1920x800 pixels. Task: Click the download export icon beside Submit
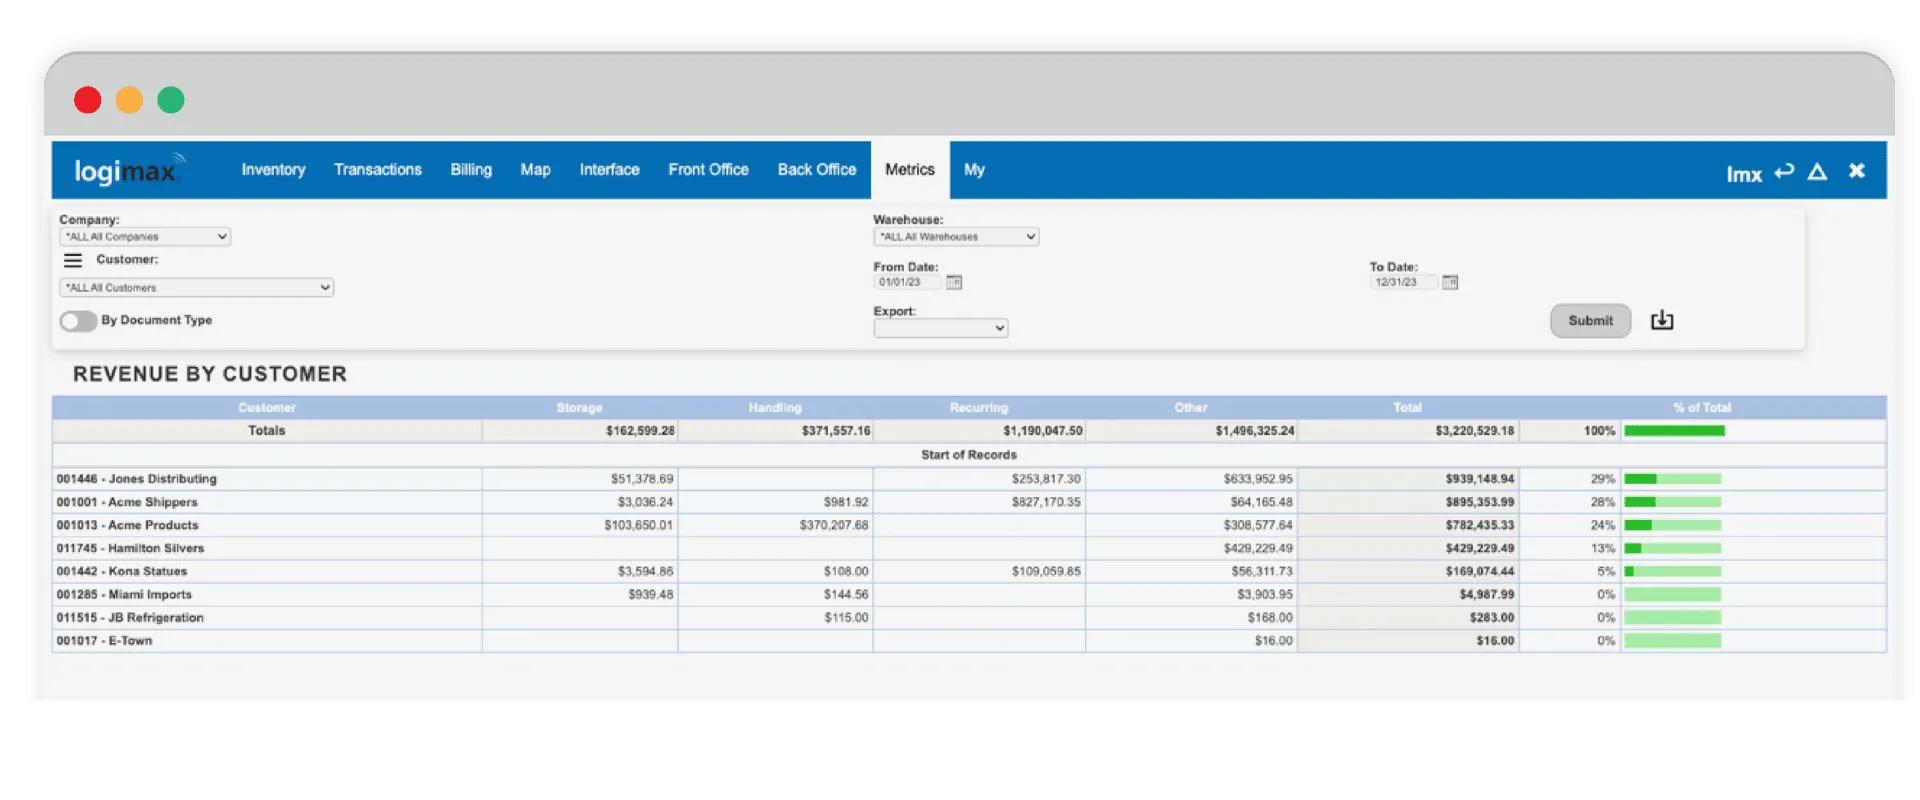click(1662, 320)
